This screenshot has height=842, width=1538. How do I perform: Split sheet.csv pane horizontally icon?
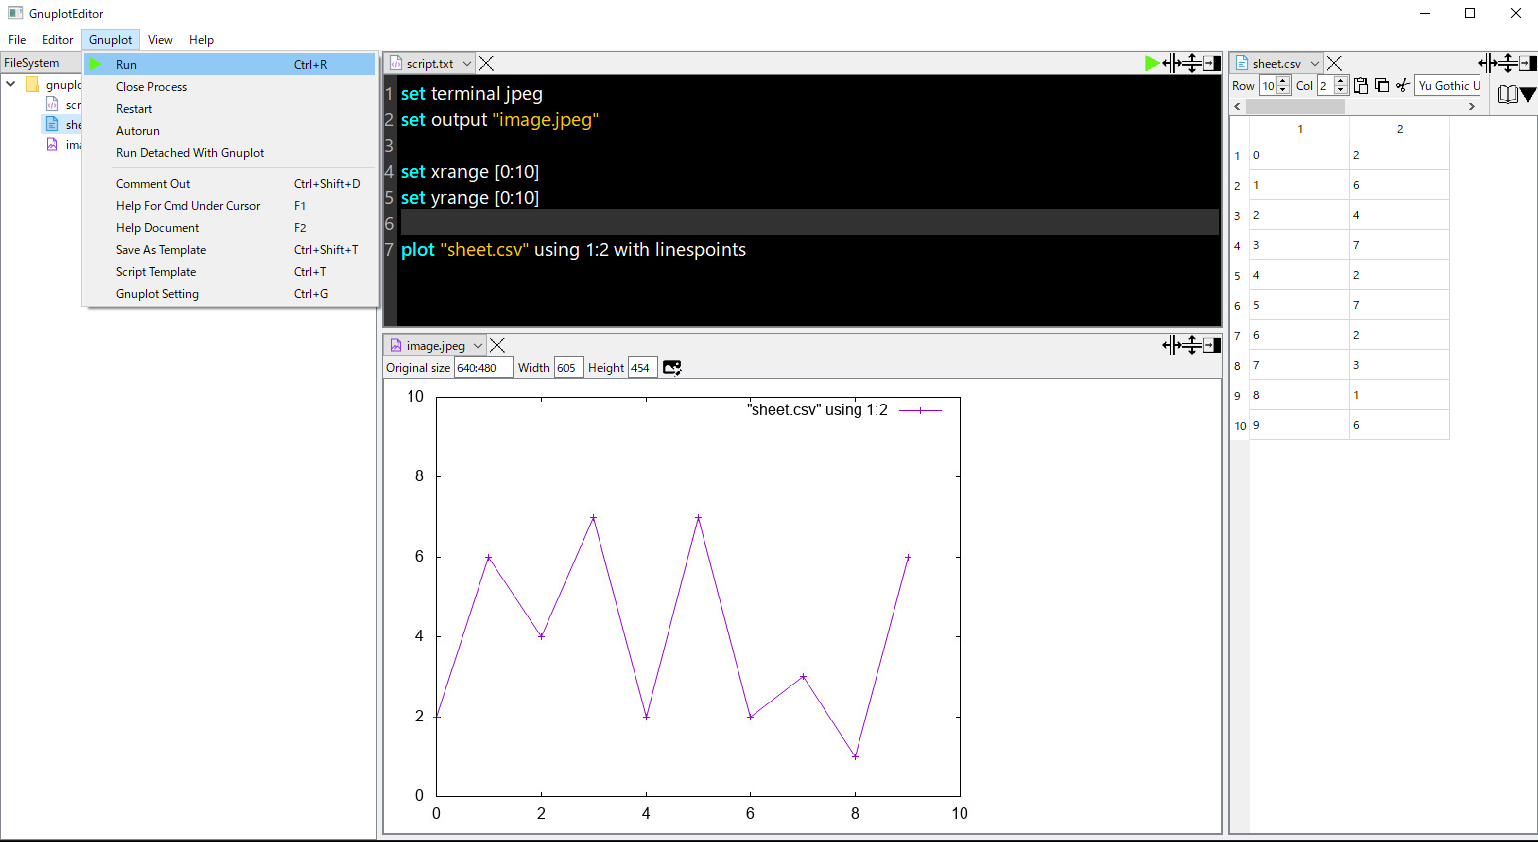(x=1488, y=63)
